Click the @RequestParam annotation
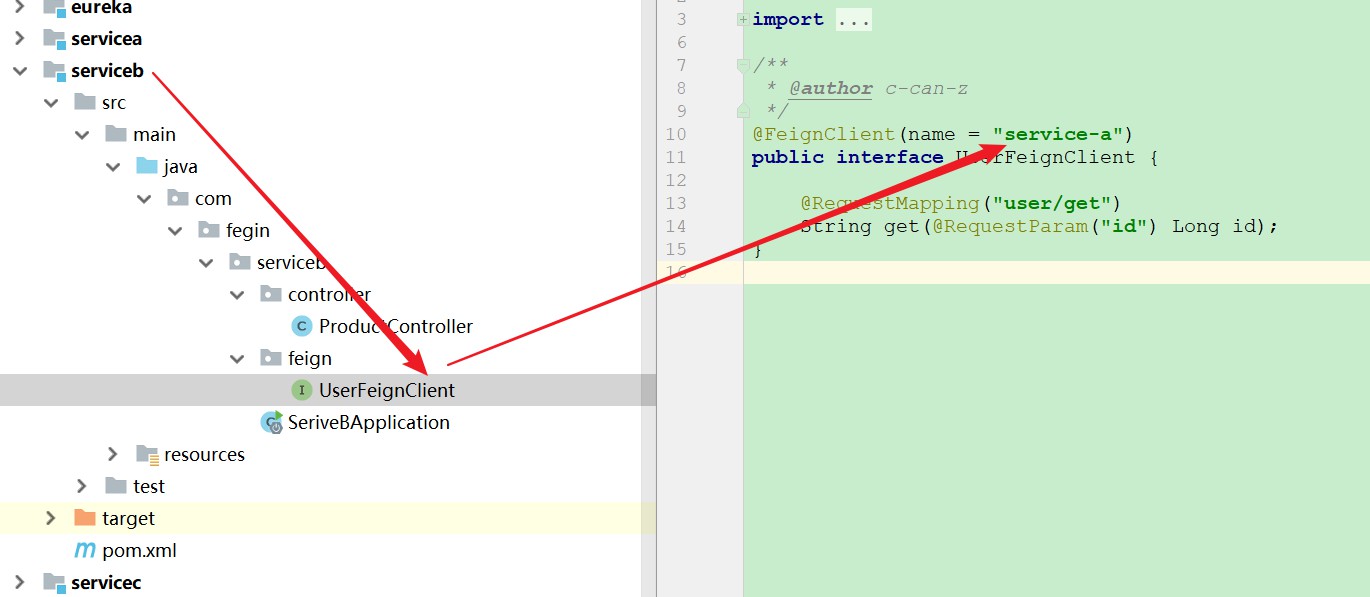This screenshot has width=1370, height=597. point(1010,226)
